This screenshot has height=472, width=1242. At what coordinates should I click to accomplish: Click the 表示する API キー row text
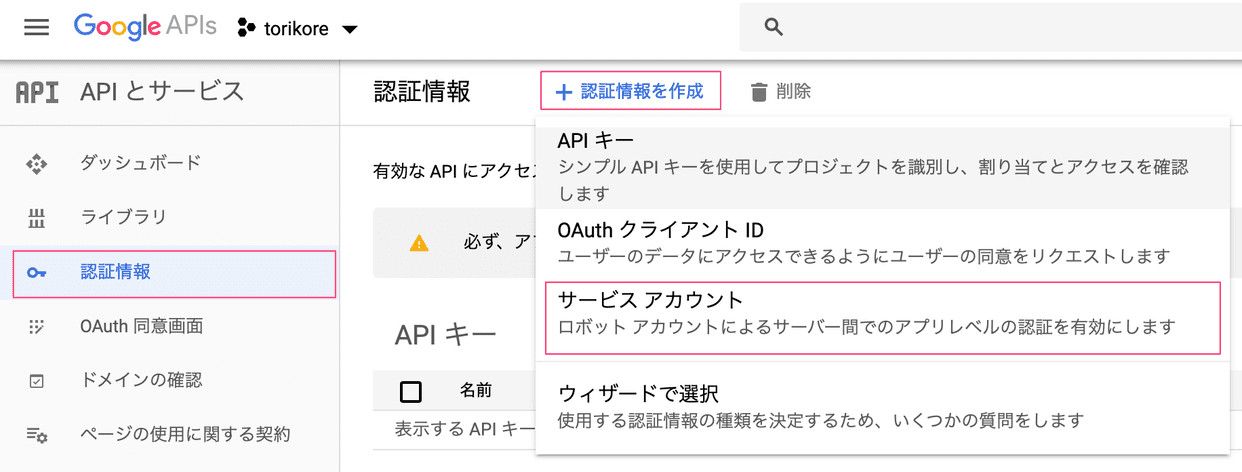(465, 430)
